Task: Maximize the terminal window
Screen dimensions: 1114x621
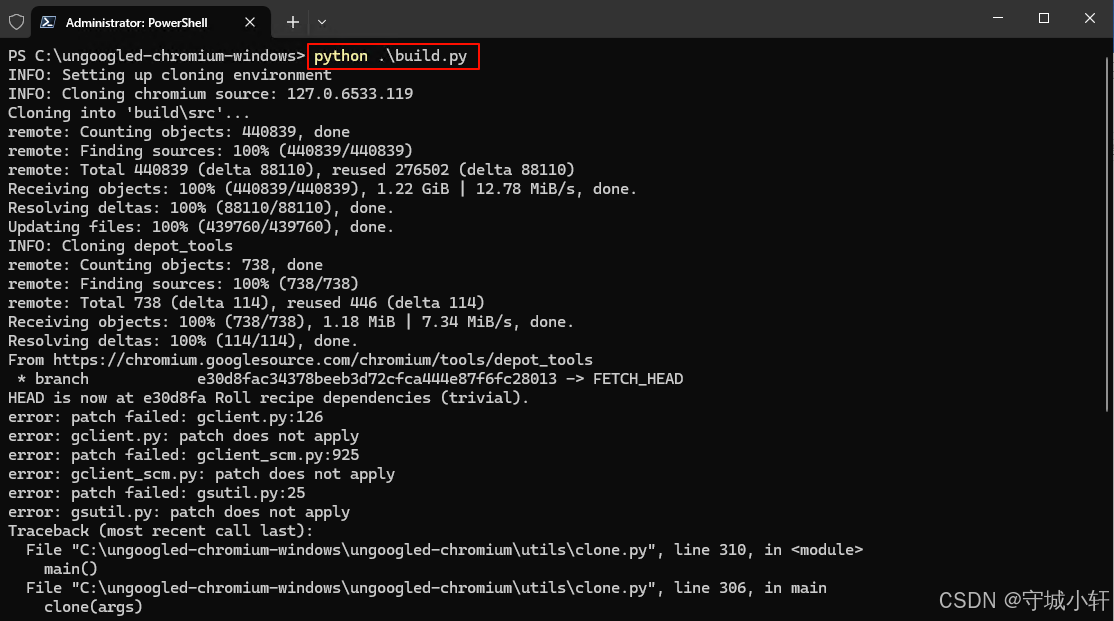Action: [1044, 18]
